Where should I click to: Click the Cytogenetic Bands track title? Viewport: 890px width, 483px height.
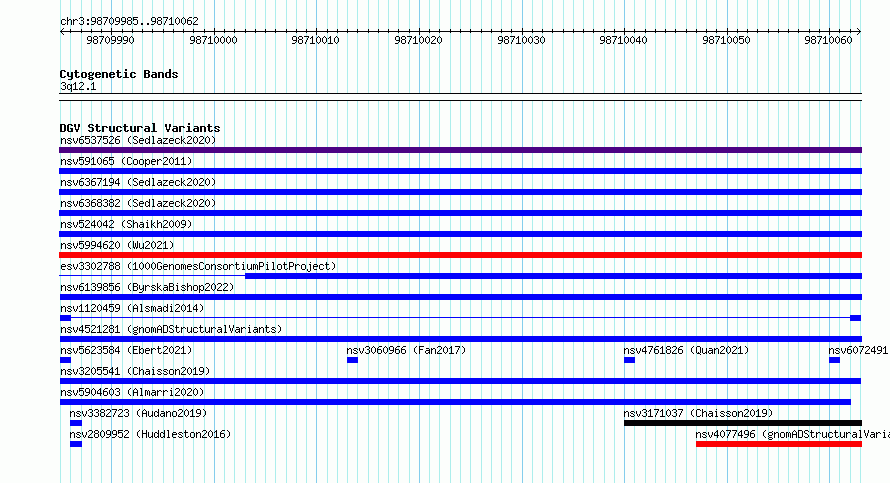tap(119, 74)
